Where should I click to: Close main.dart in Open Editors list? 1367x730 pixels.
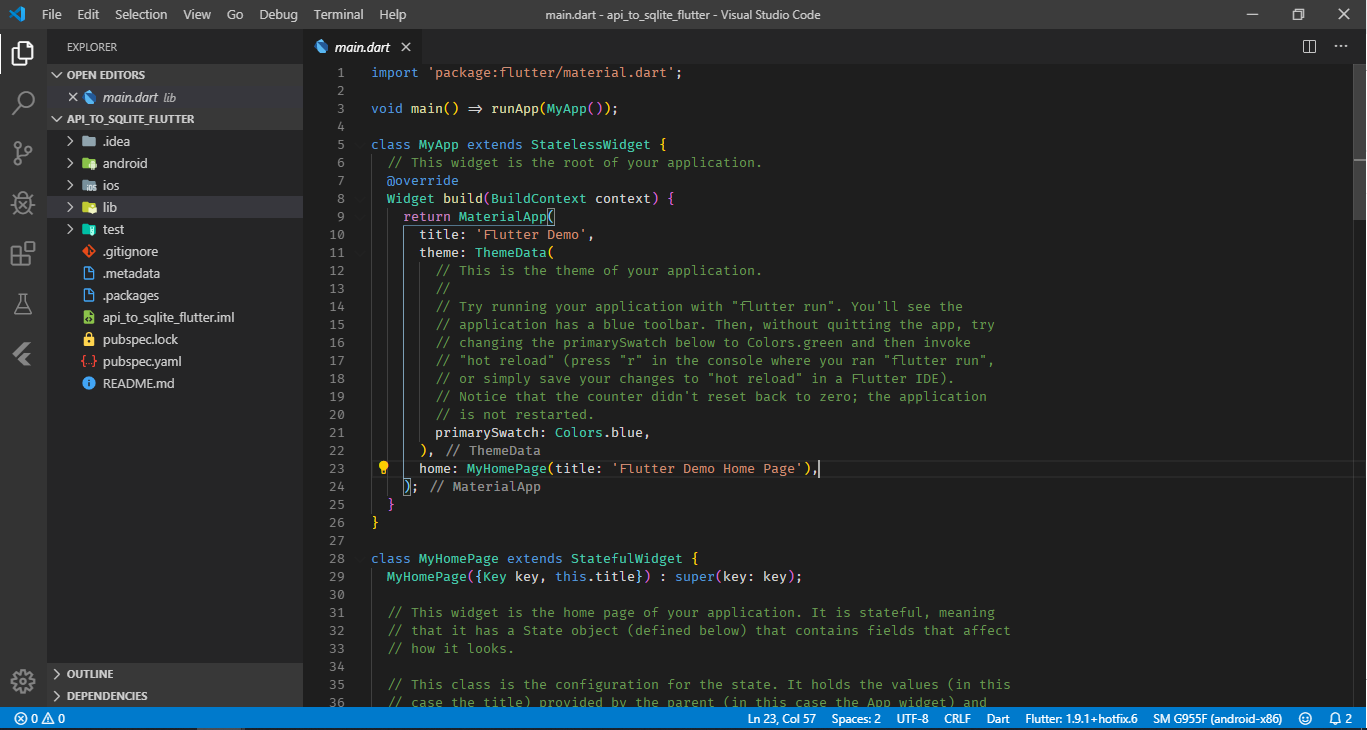(x=72, y=97)
